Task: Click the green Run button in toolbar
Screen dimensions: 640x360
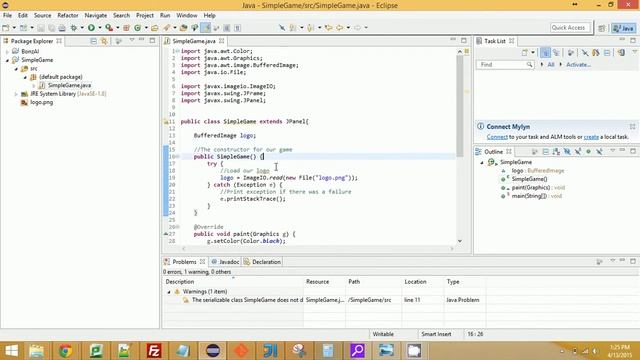Action: [x=91, y=28]
